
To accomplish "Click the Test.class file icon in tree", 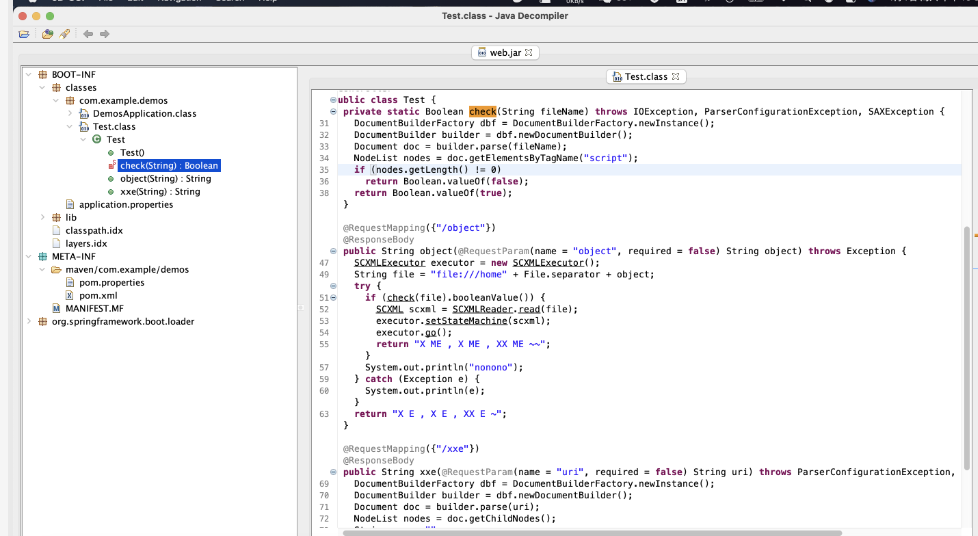I will (x=84, y=127).
